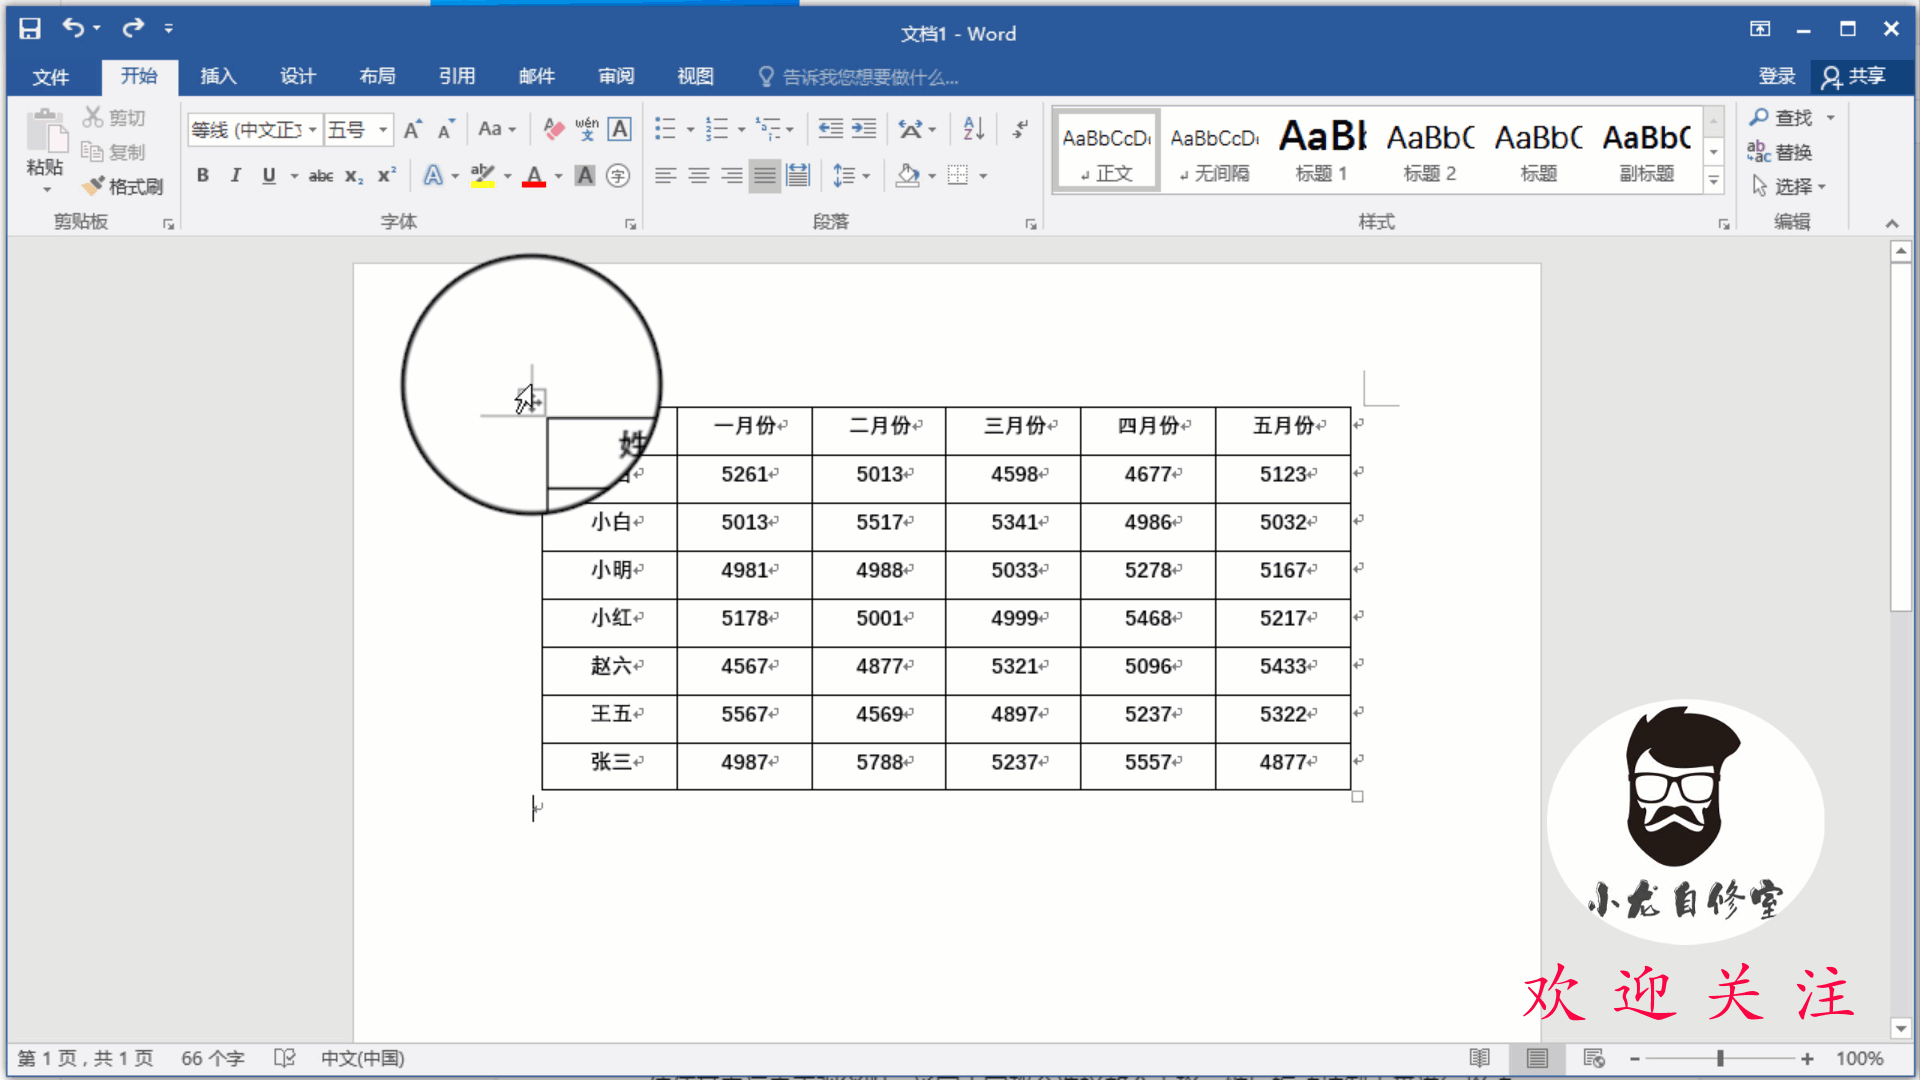This screenshot has height=1080, width=1920.
Task: Click the Increase Indent icon
Action: (x=863, y=129)
